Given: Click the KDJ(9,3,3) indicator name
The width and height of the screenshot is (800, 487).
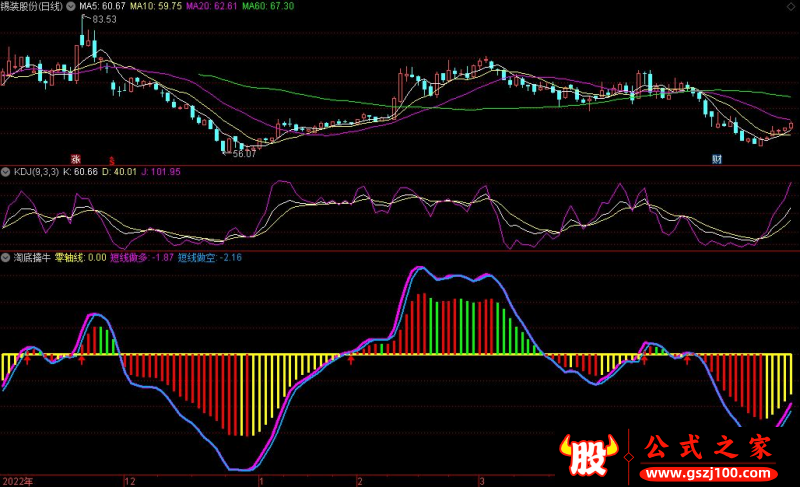Looking at the screenshot, I should pyautogui.click(x=36, y=172).
